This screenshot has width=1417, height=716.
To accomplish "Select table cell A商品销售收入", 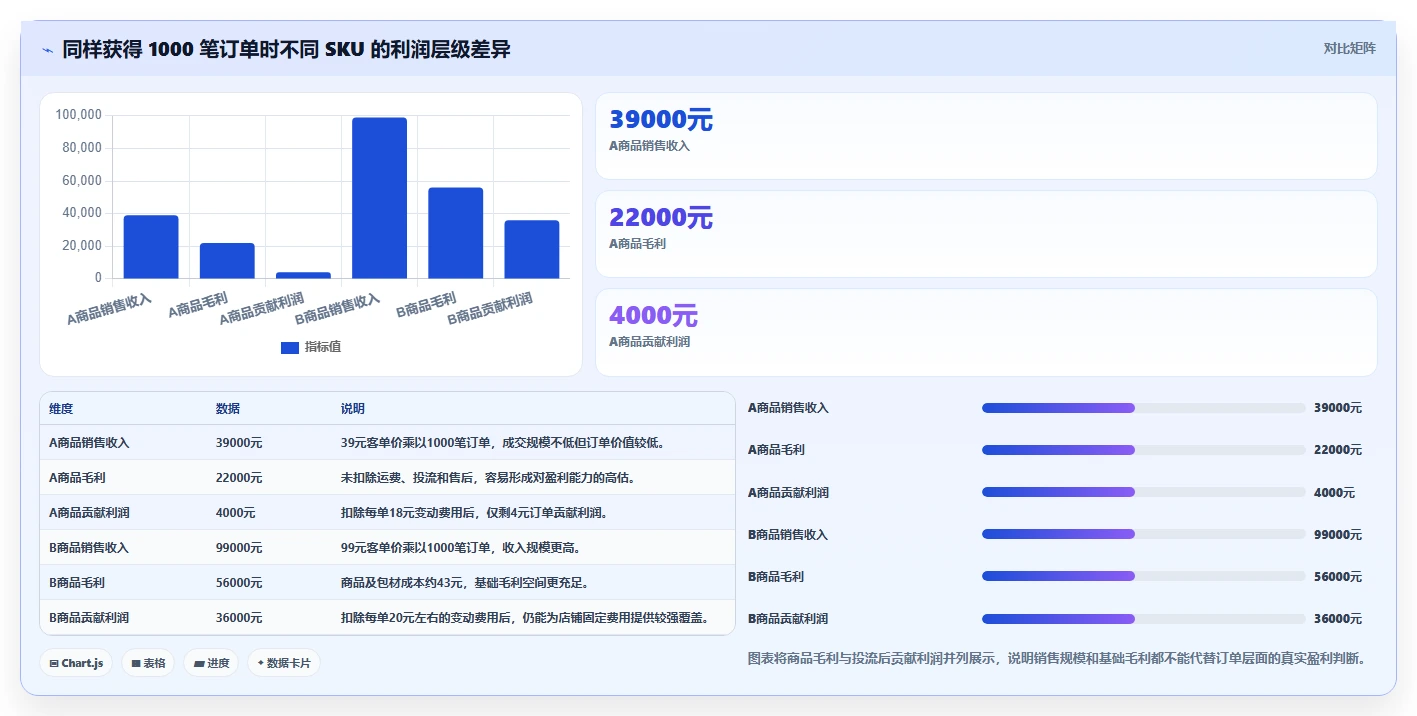I will click(x=89, y=442).
